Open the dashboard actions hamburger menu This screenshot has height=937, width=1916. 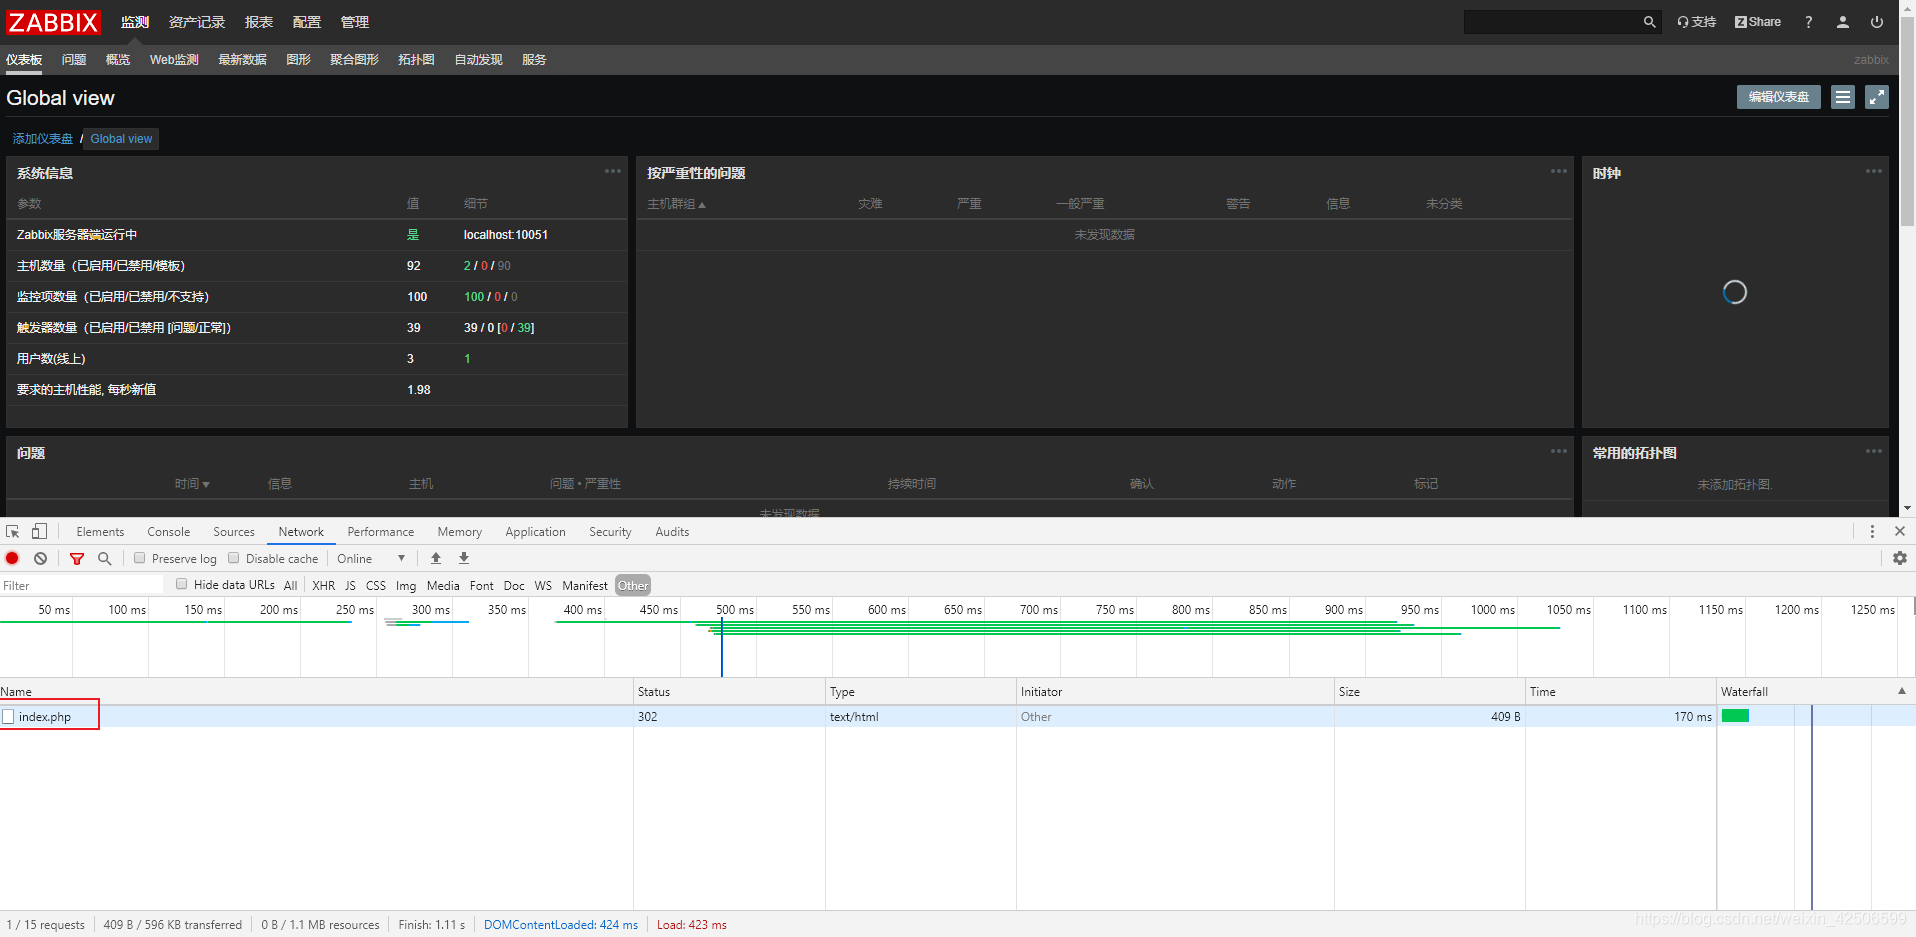coord(1843,97)
